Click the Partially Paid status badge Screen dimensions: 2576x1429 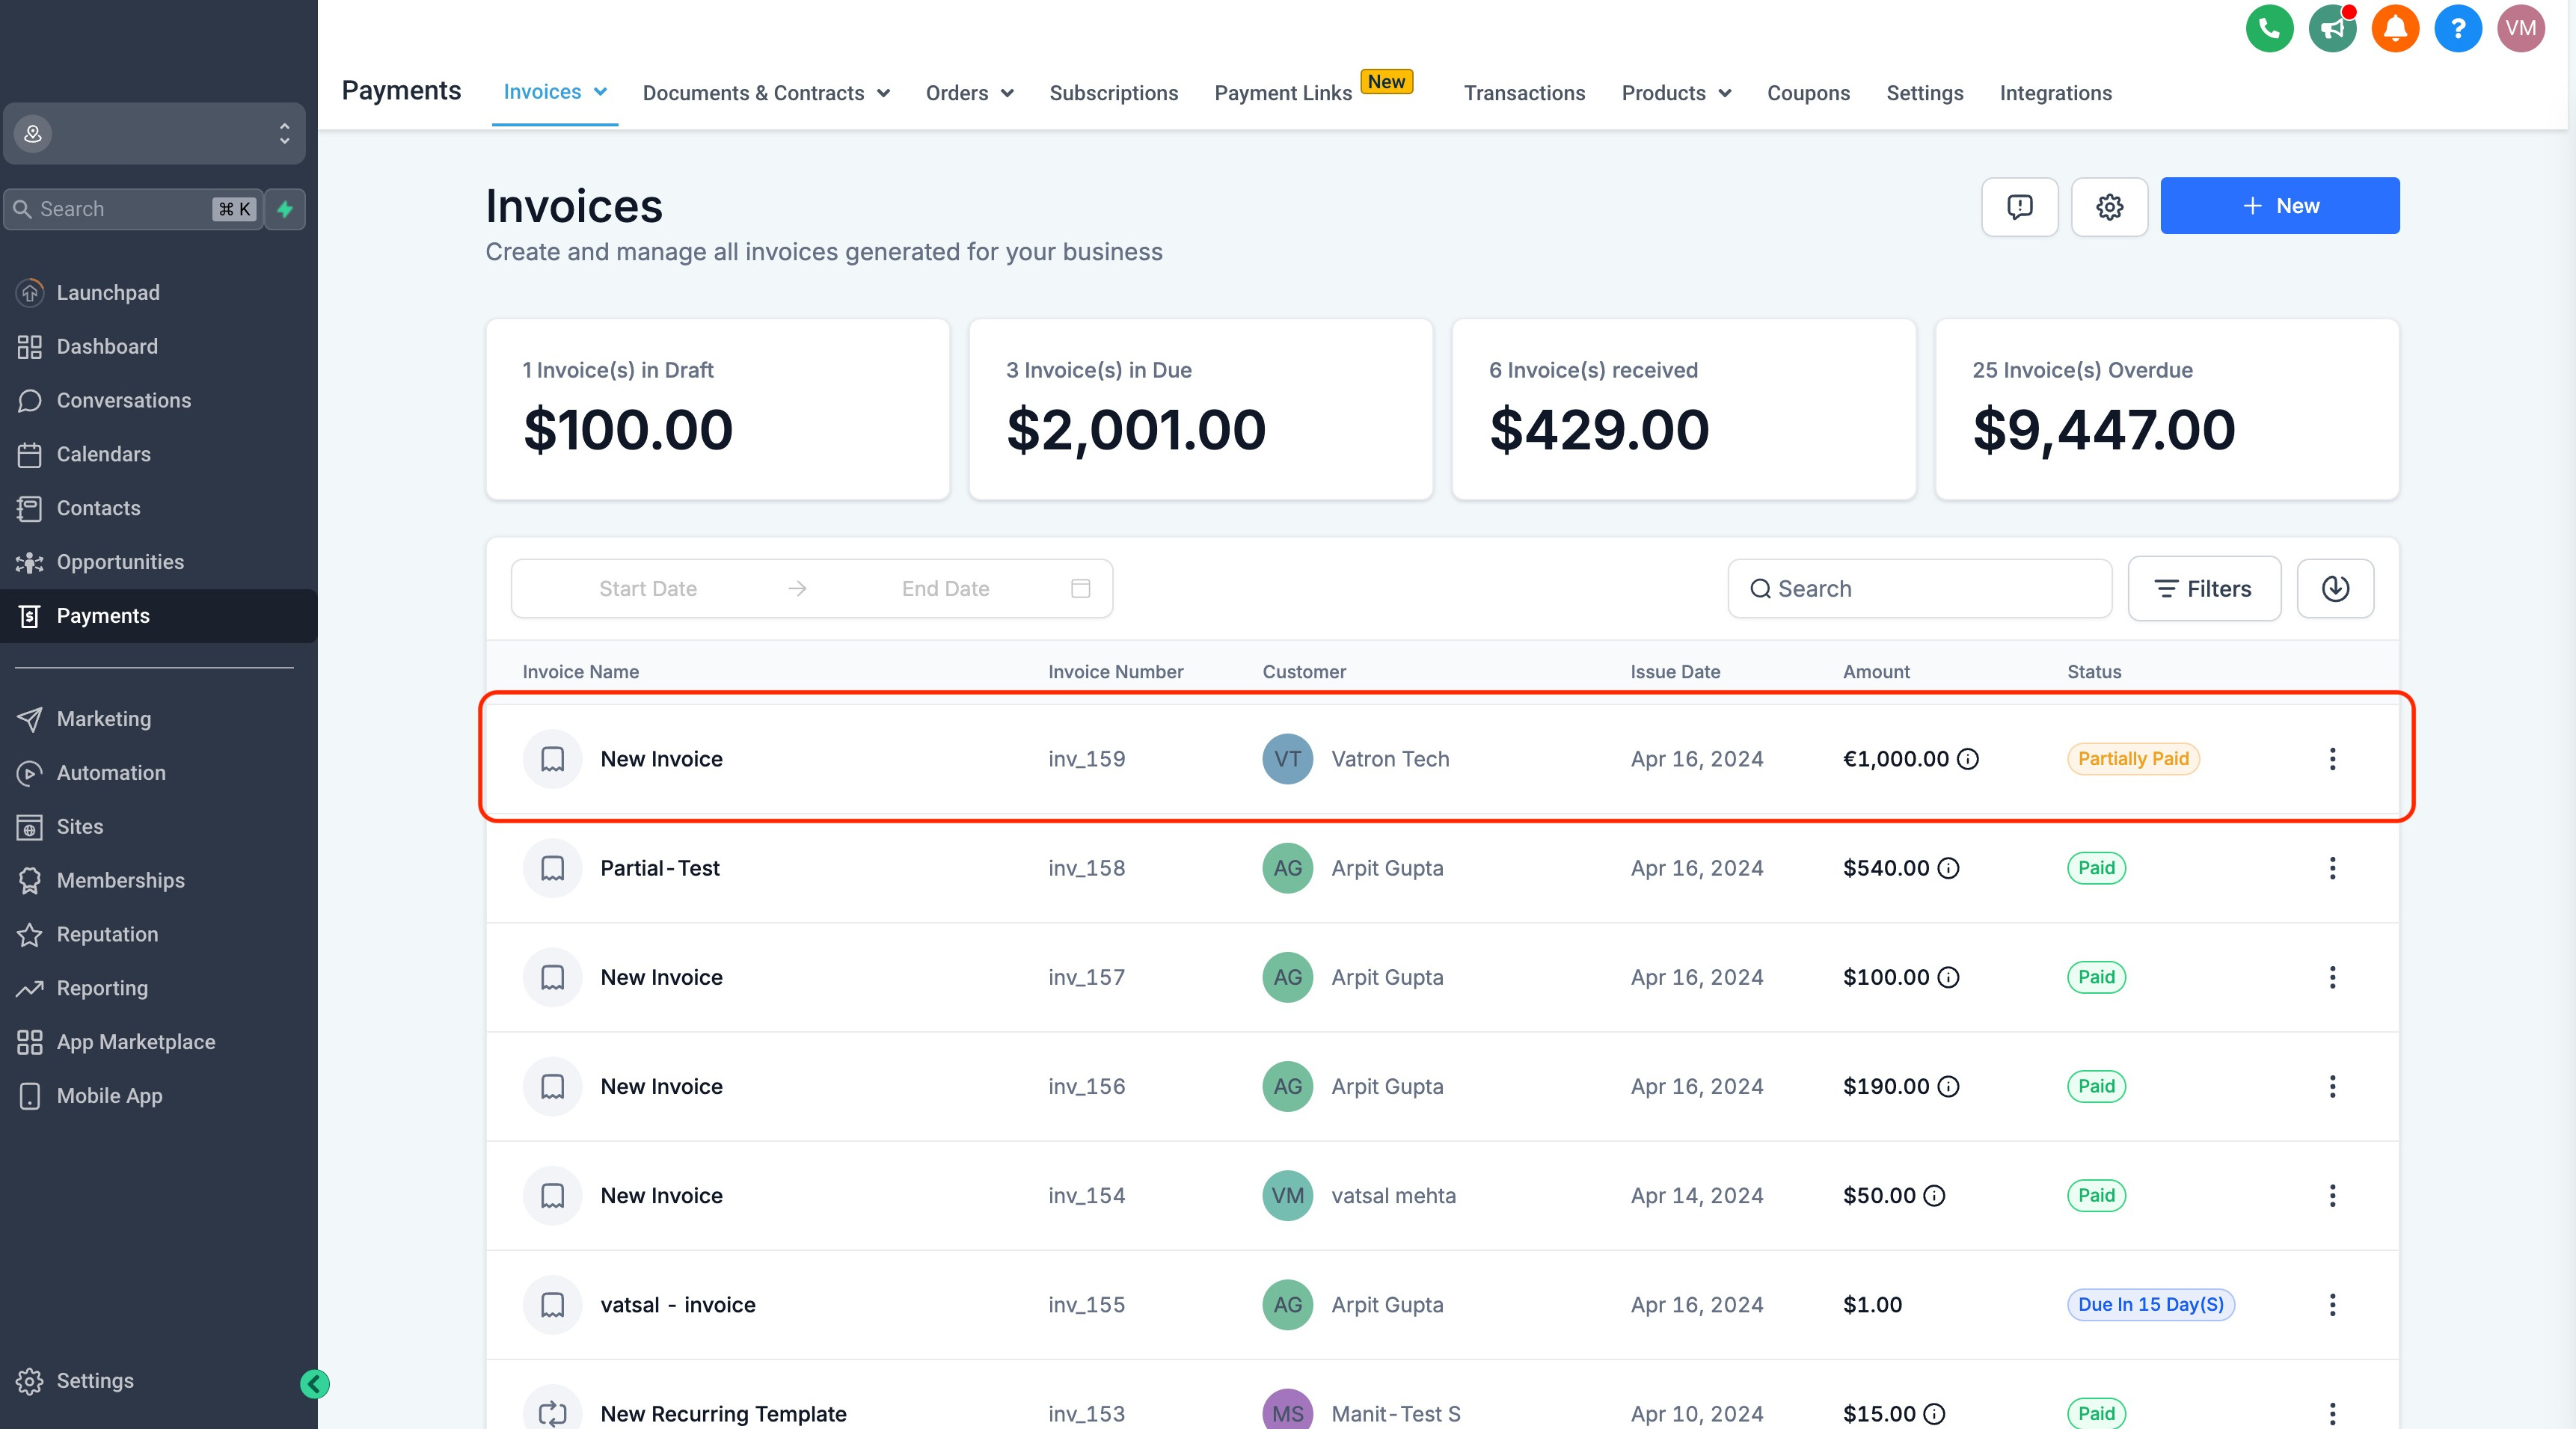(2132, 759)
